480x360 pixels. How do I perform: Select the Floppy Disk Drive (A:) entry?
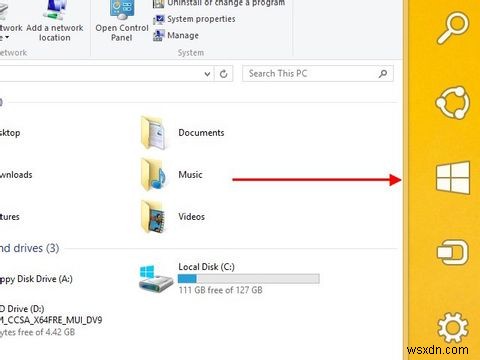(36, 279)
